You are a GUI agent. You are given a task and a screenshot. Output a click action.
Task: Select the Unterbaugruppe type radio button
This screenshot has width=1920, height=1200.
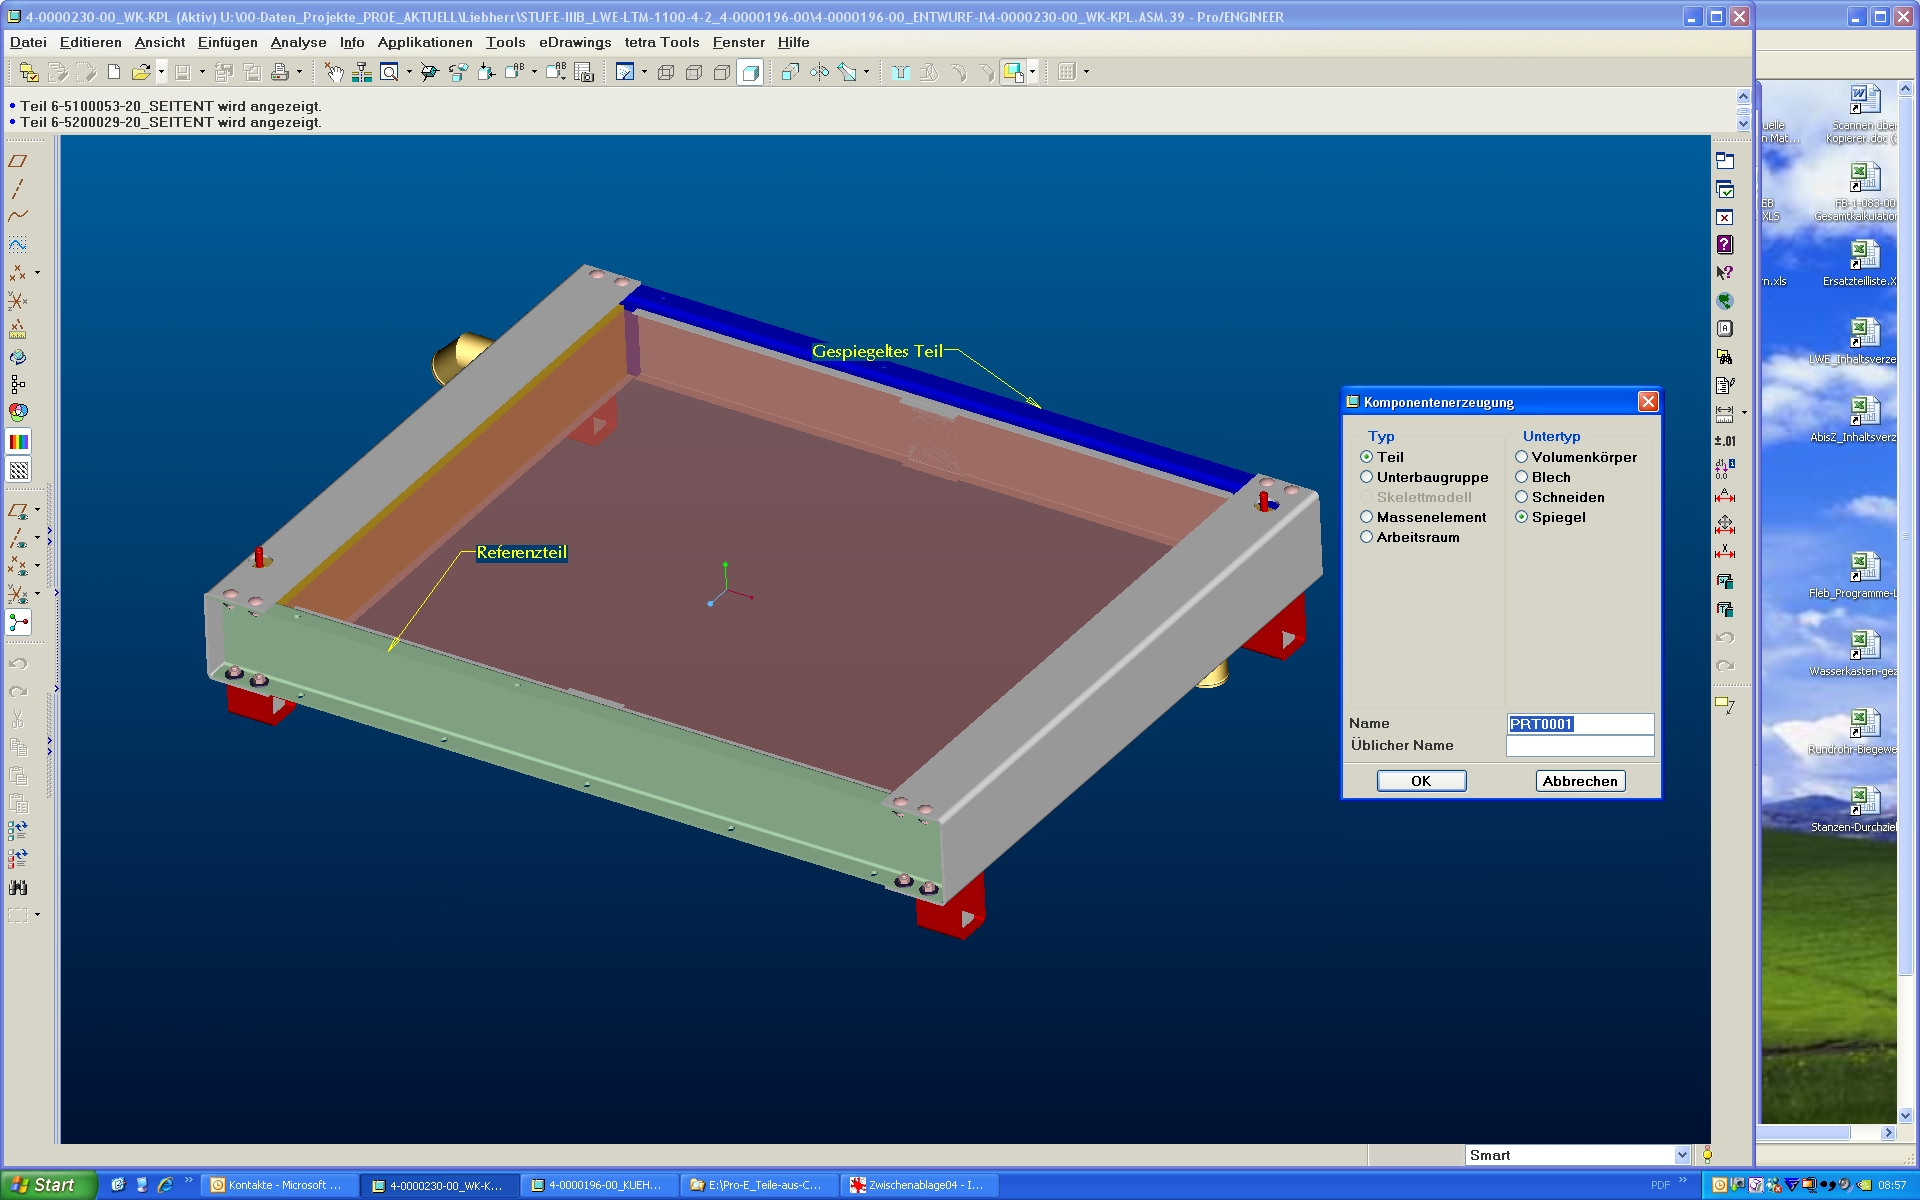[1366, 477]
